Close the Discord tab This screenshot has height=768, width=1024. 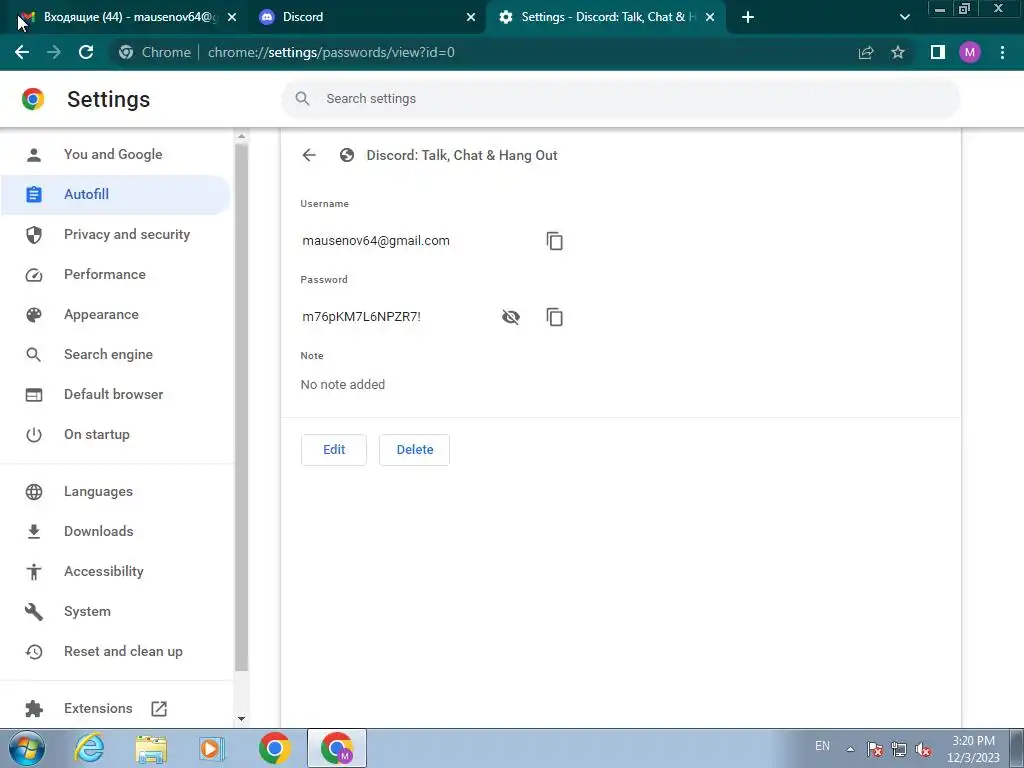tap(471, 17)
